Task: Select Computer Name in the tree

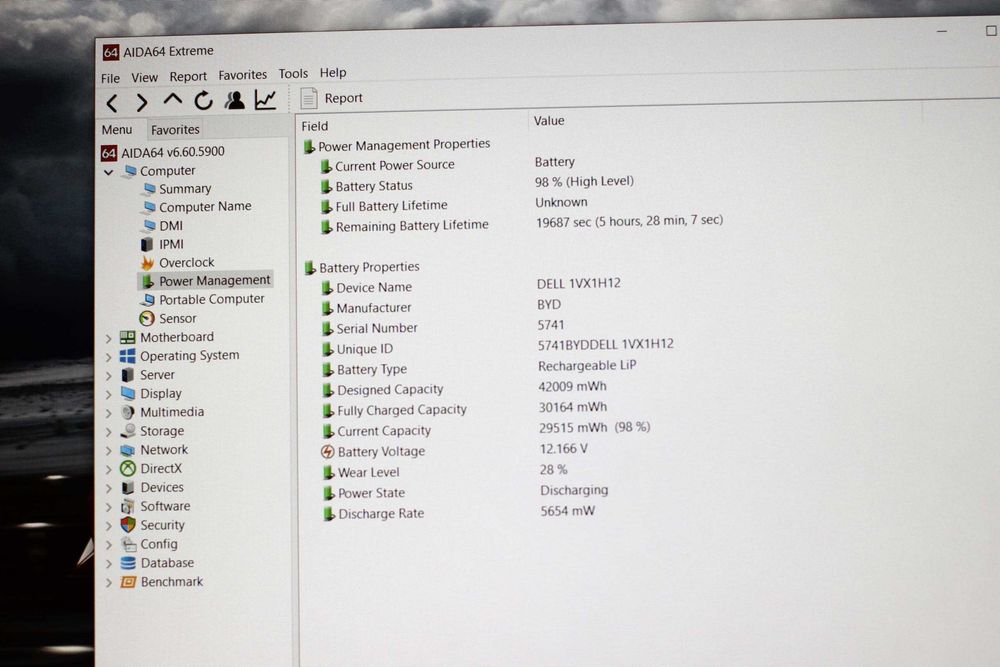Action: click(x=205, y=207)
